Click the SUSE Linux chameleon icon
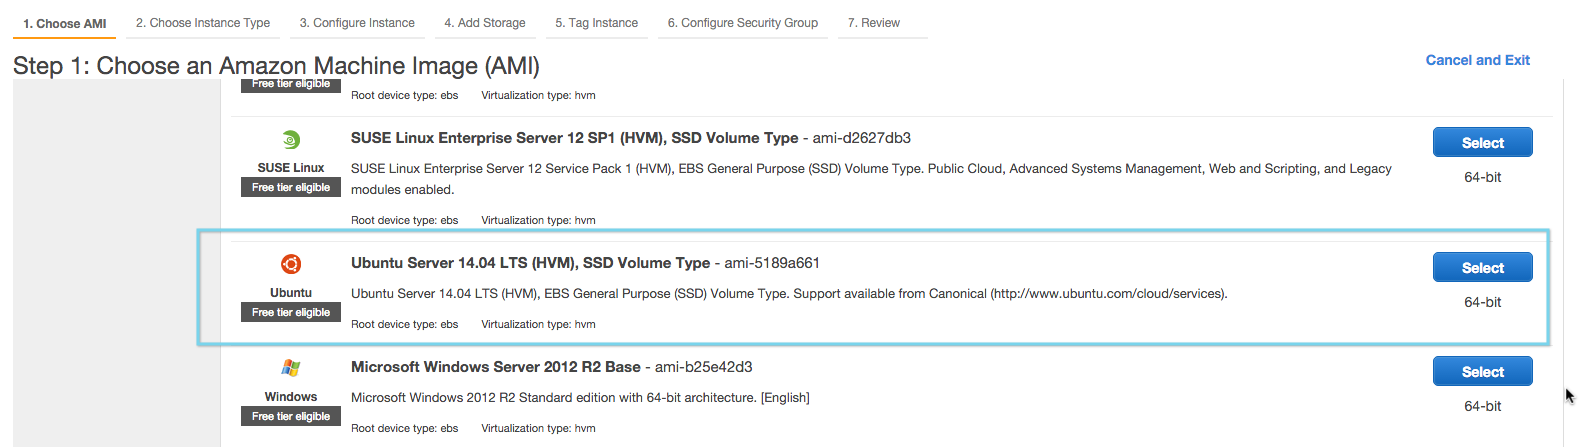Image resolution: width=1580 pixels, height=447 pixels. tap(291, 139)
